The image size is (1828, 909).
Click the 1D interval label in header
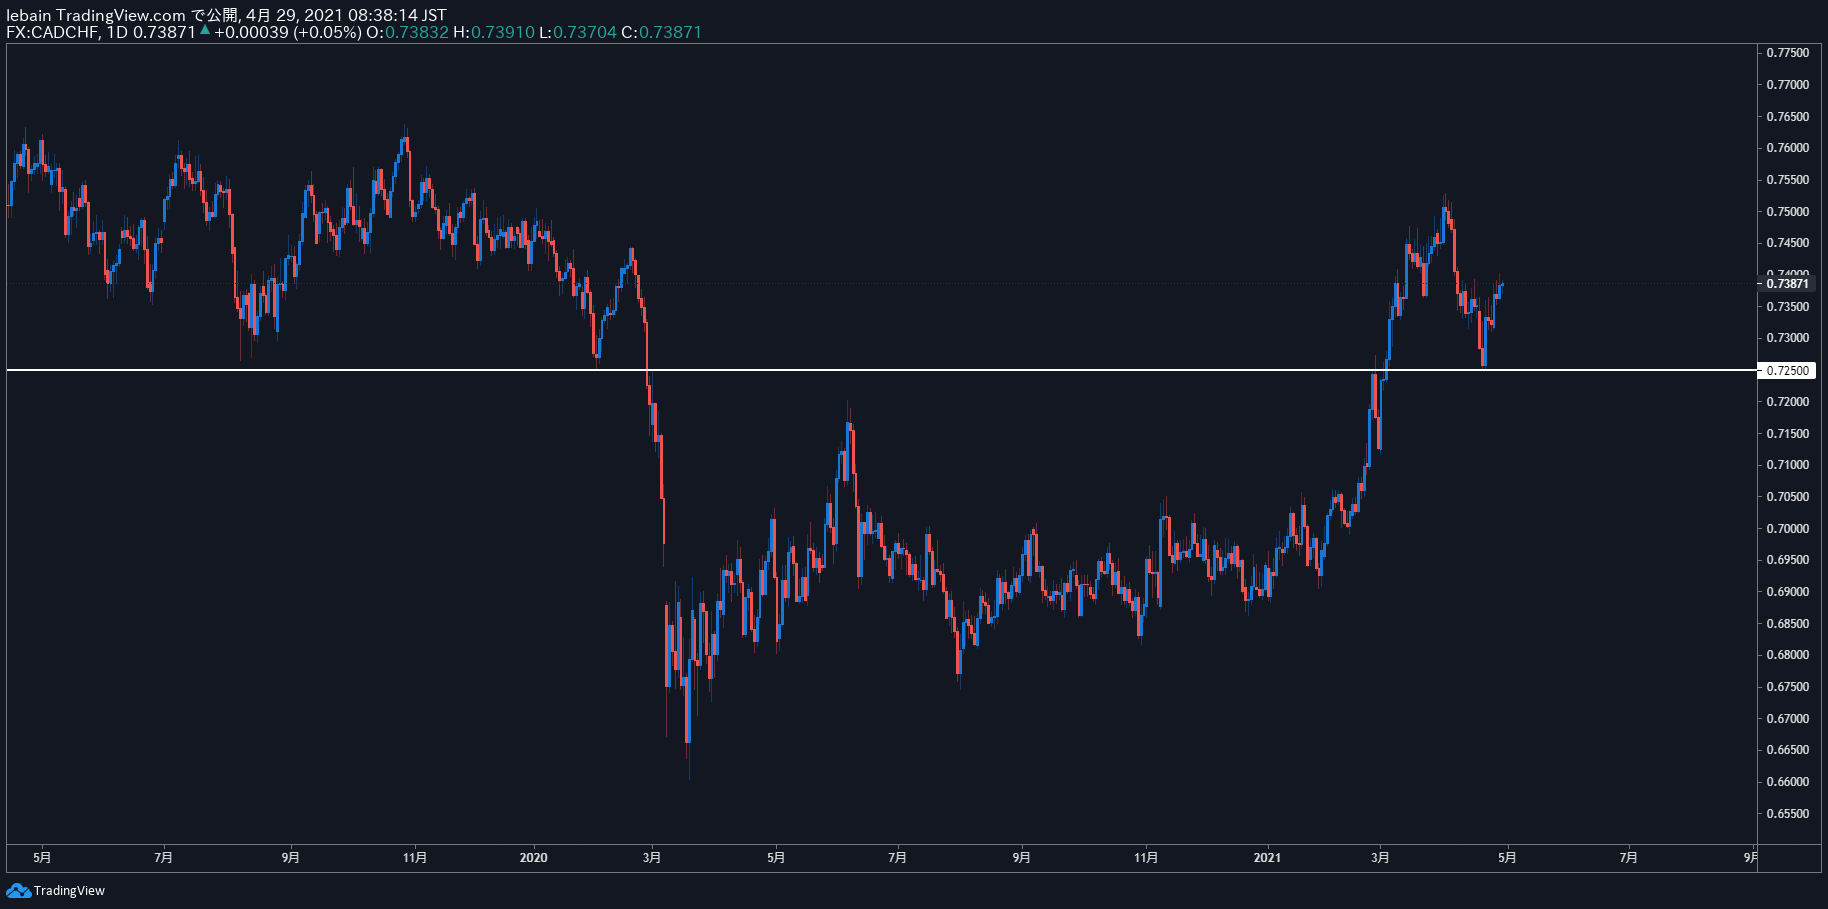118,32
